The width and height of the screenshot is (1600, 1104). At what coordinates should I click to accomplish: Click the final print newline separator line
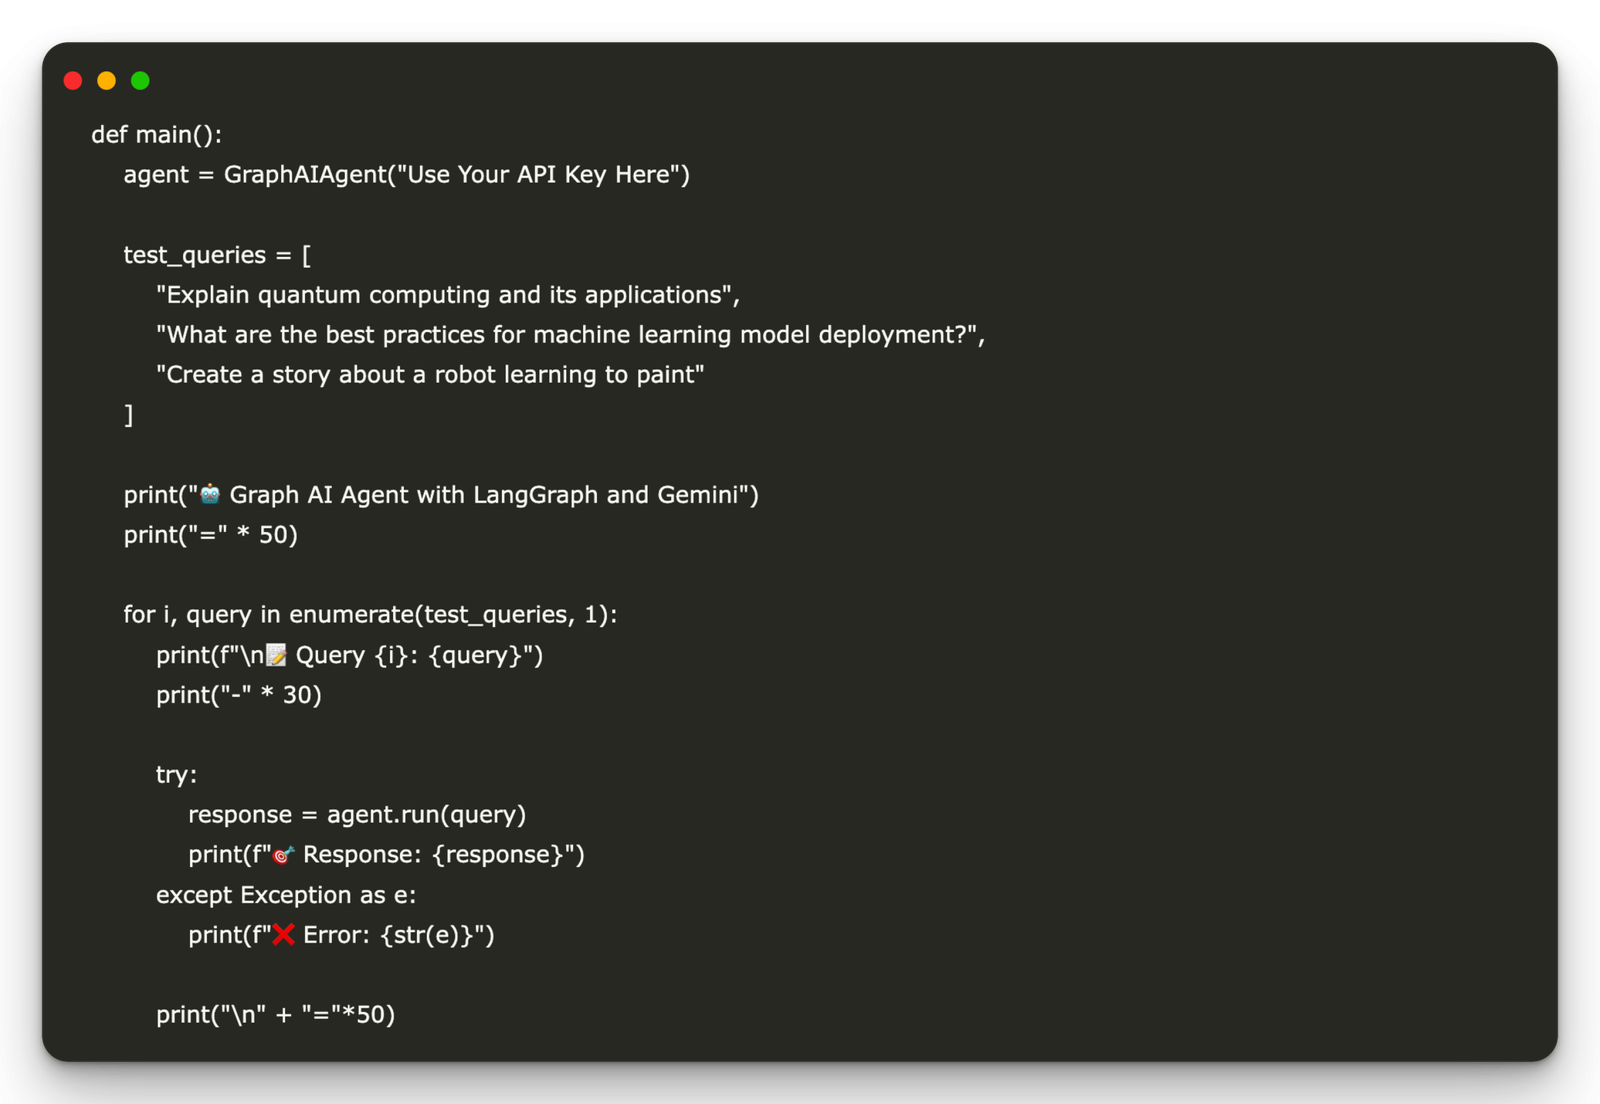coord(276,1015)
